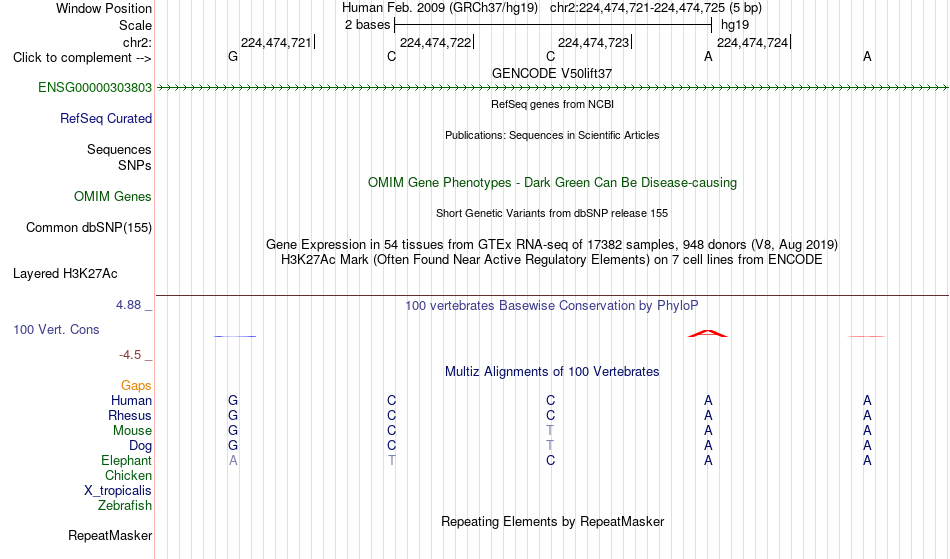
Task: Click the Mouse species label
Action: pos(132,431)
